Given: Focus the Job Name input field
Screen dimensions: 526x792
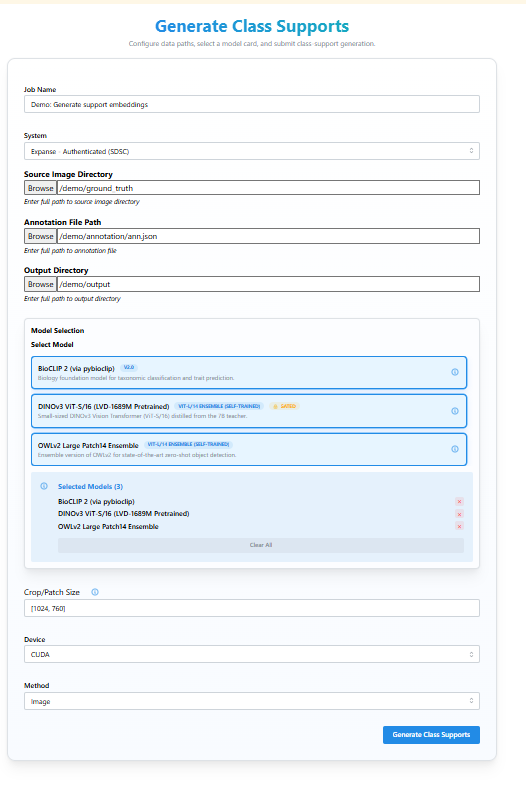Looking at the screenshot, I should click(x=252, y=105).
